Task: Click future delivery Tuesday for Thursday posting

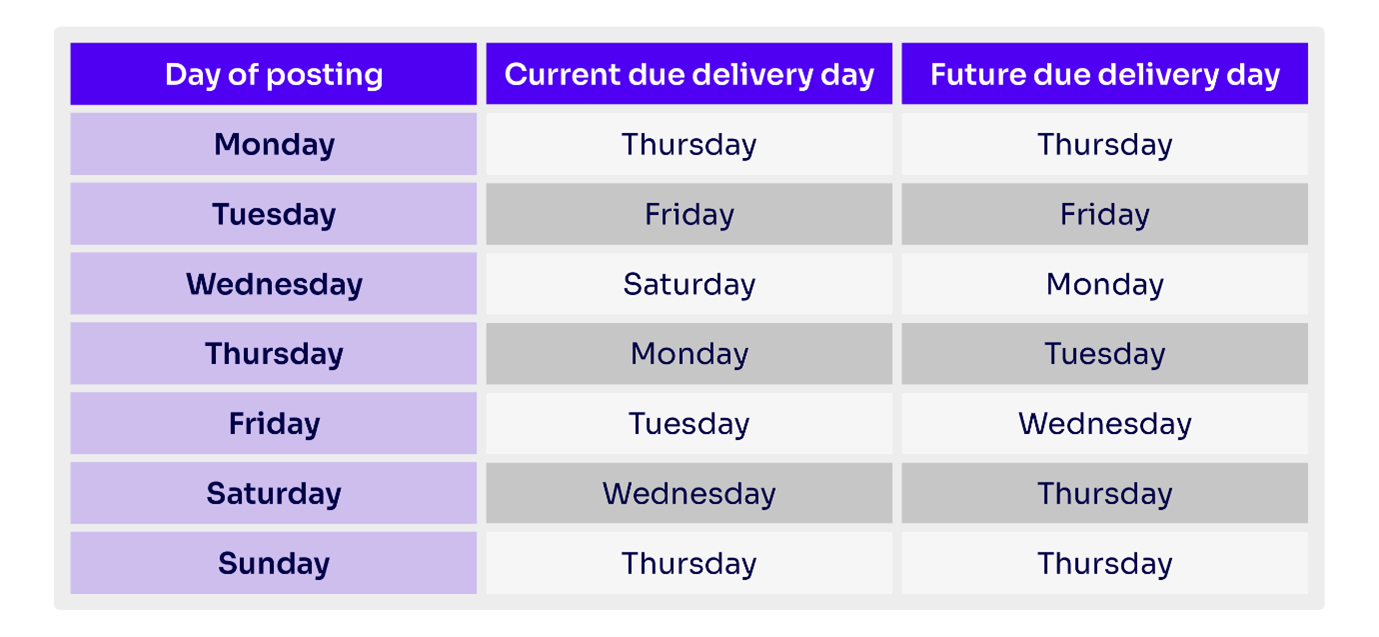Action: tap(1105, 354)
